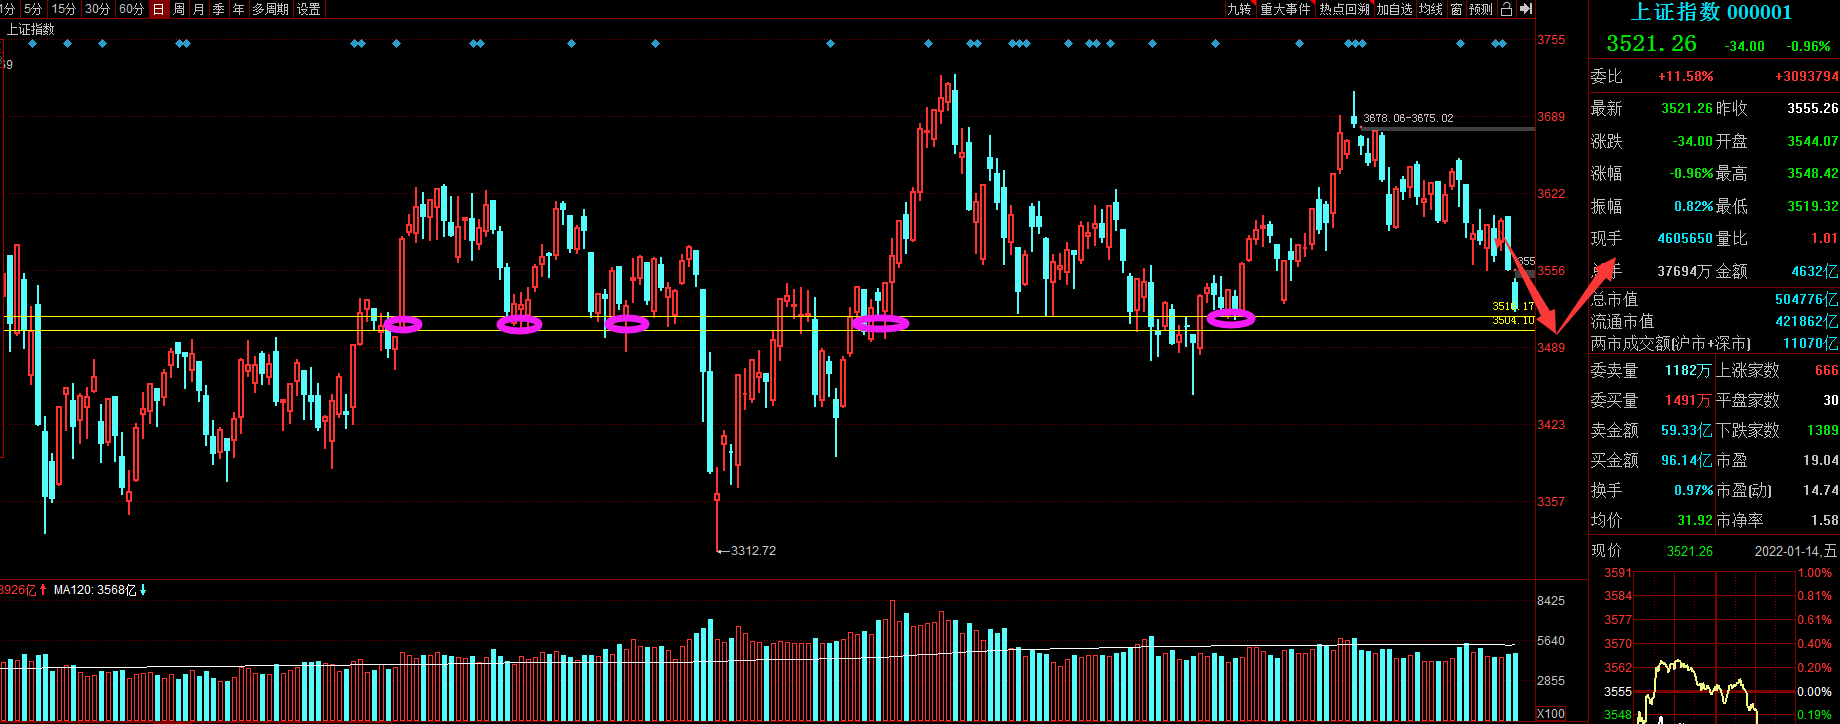1840x724 pixels.
Task: Select the 月 monthly period tab
Action: 198,9
